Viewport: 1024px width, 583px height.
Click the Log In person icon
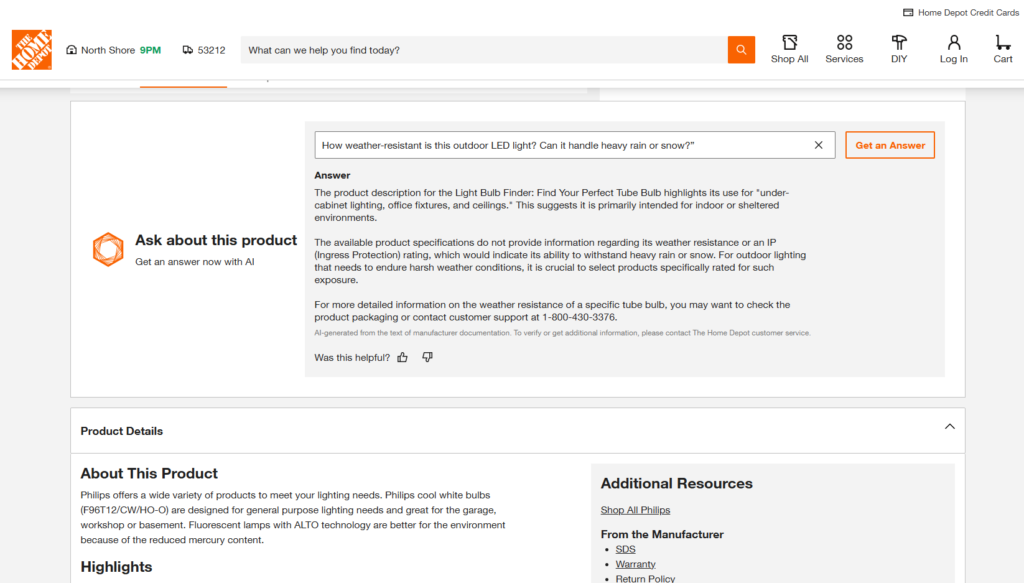[x=953, y=43]
